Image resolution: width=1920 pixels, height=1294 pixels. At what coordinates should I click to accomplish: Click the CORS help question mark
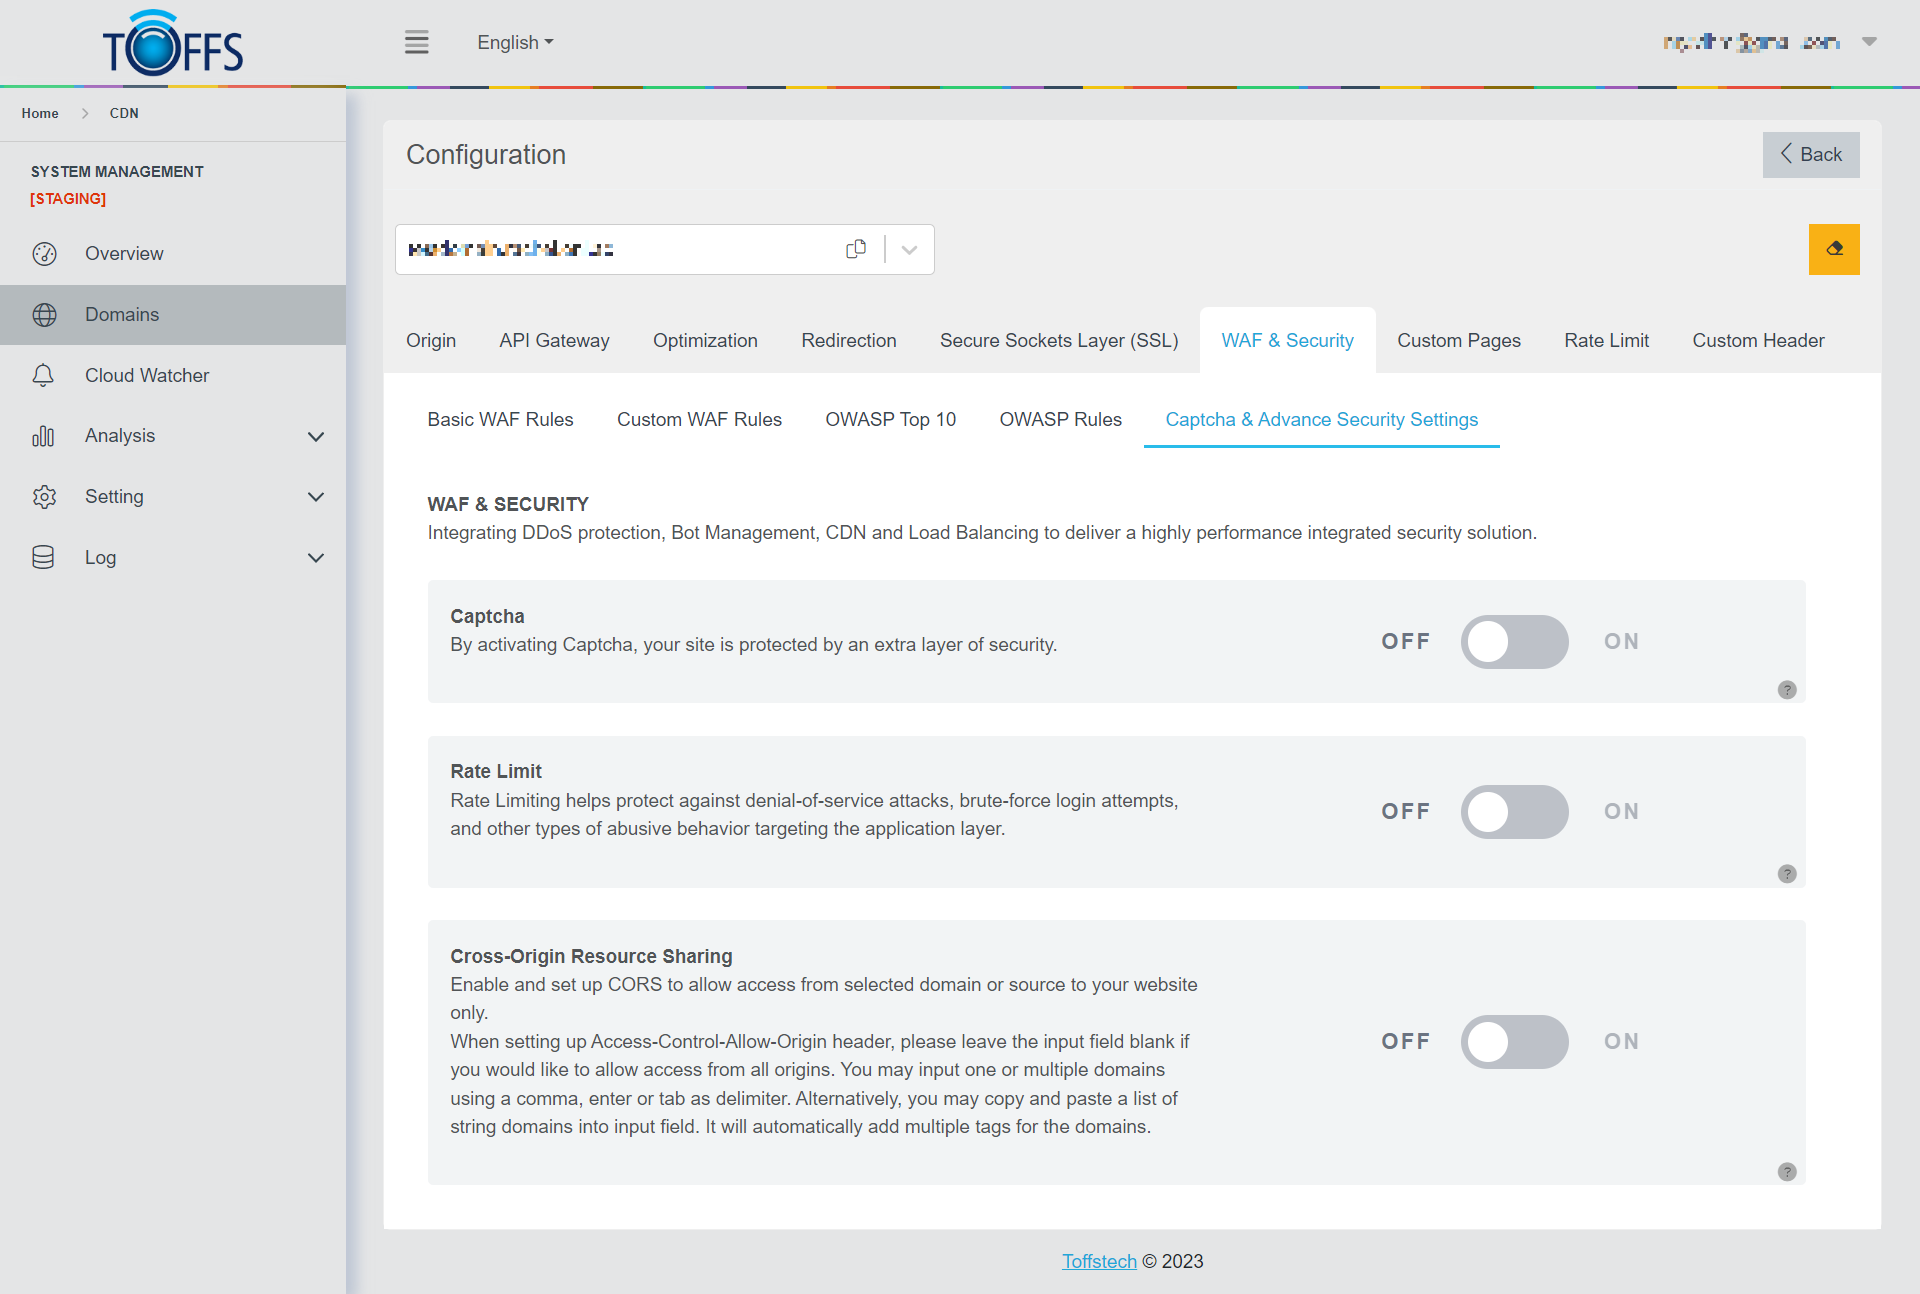click(1787, 1172)
